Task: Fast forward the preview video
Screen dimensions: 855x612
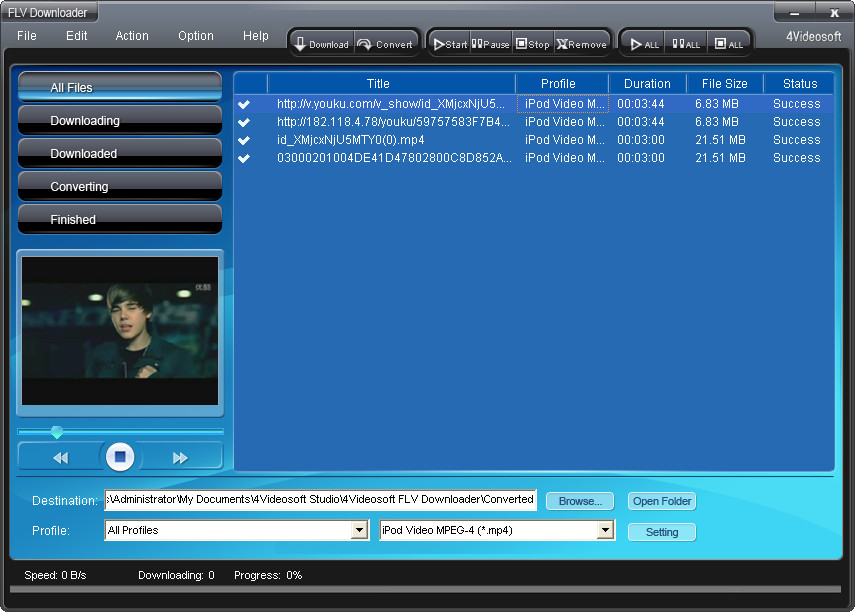Action: tap(180, 458)
